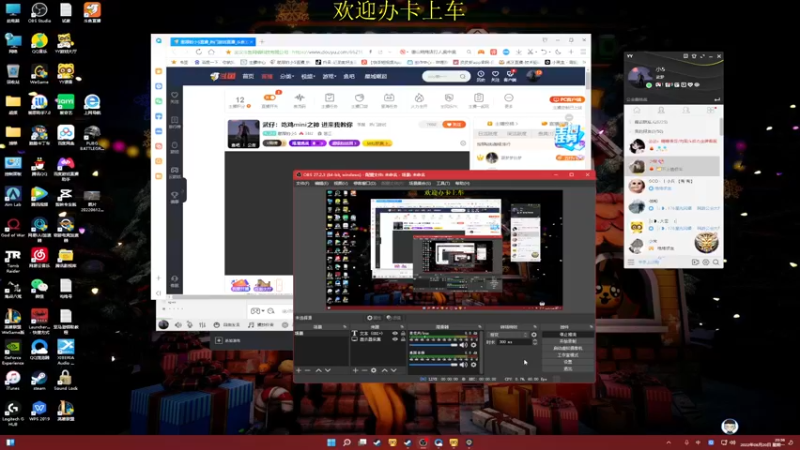Mute the first mixer audio channel
The width and height of the screenshot is (800, 450).
[x=463, y=345]
